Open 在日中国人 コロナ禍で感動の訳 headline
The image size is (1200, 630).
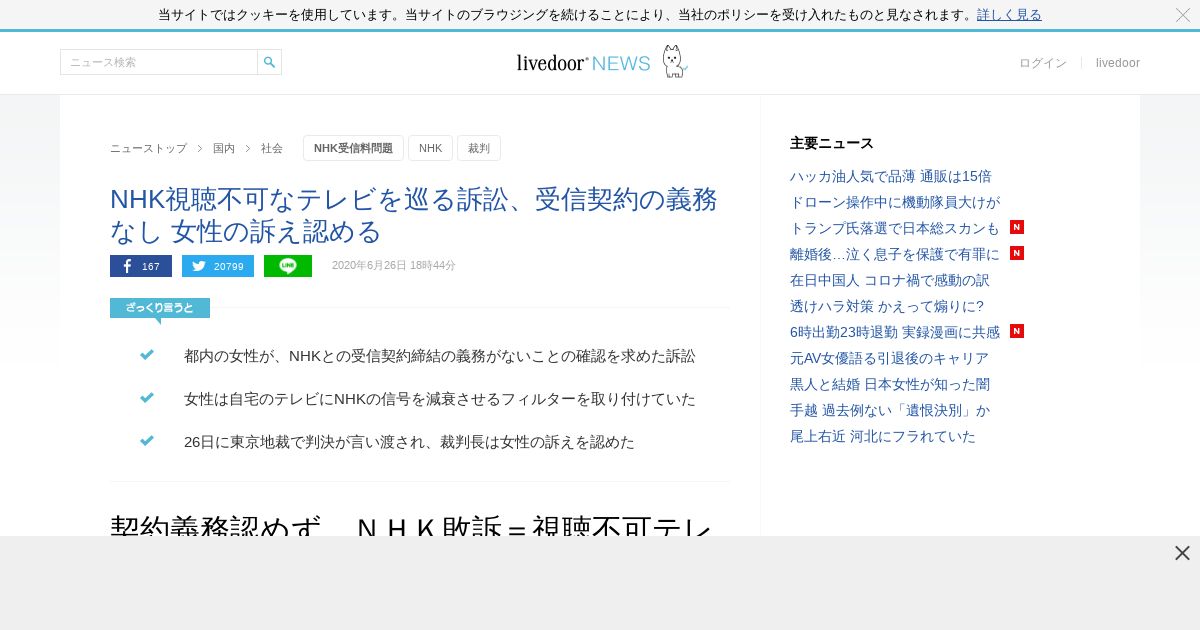click(x=890, y=280)
